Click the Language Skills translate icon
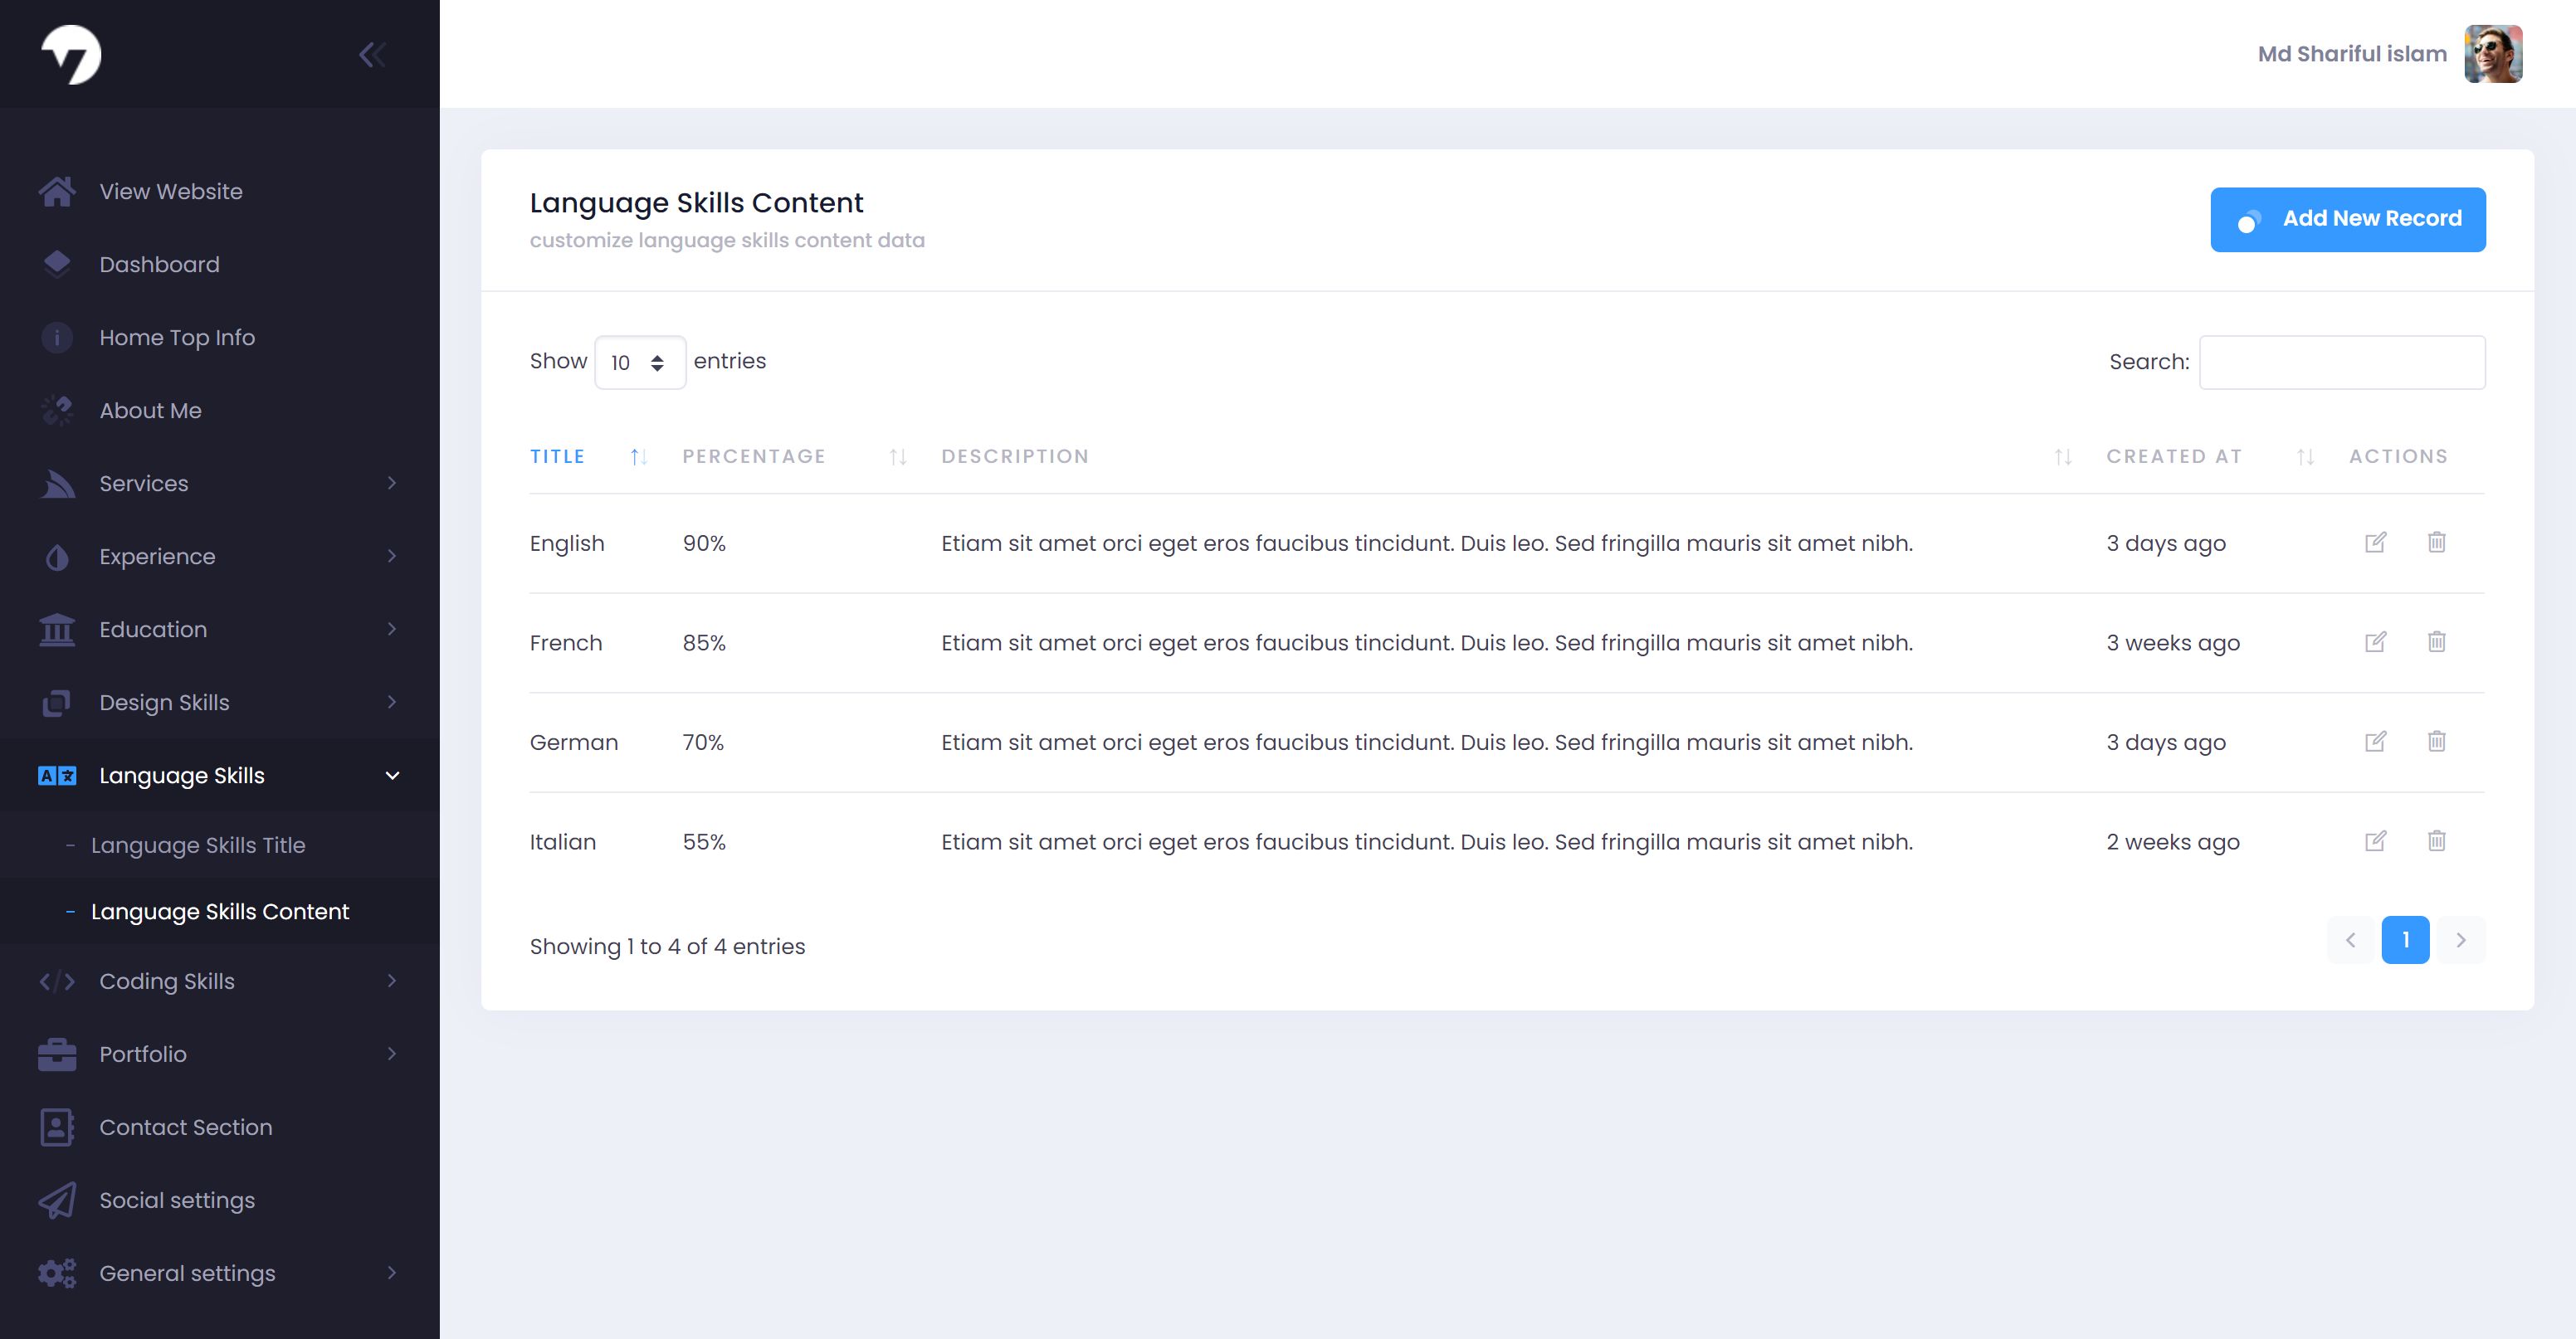Image resolution: width=2576 pixels, height=1339 pixels. pyautogui.click(x=57, y=775)
